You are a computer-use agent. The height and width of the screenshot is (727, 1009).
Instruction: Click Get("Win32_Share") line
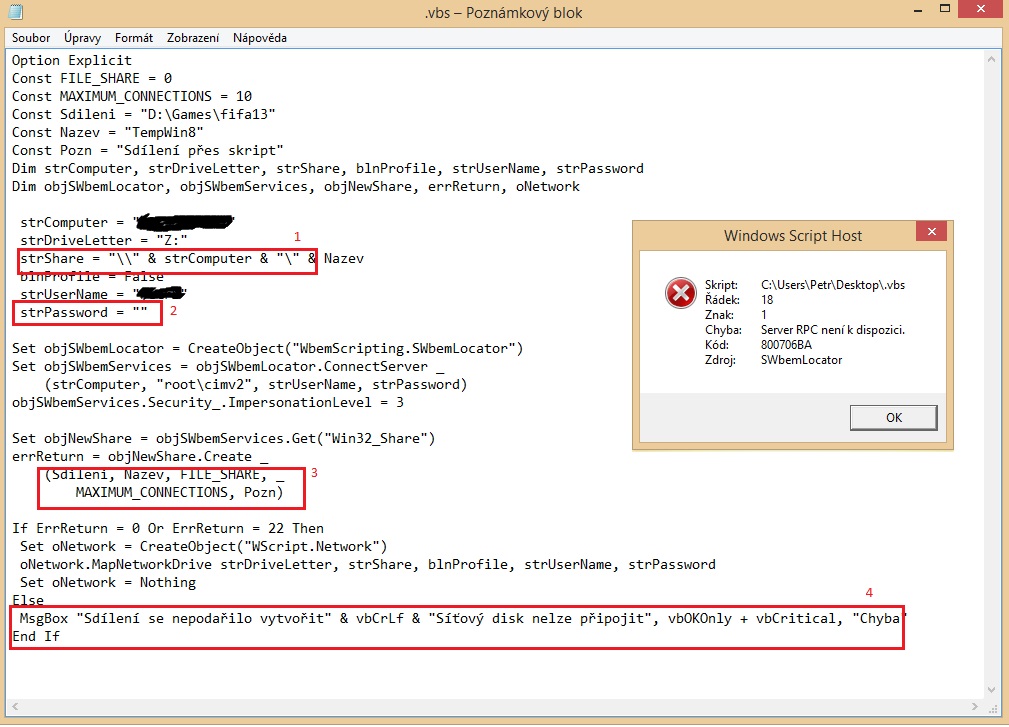point(223,439)
